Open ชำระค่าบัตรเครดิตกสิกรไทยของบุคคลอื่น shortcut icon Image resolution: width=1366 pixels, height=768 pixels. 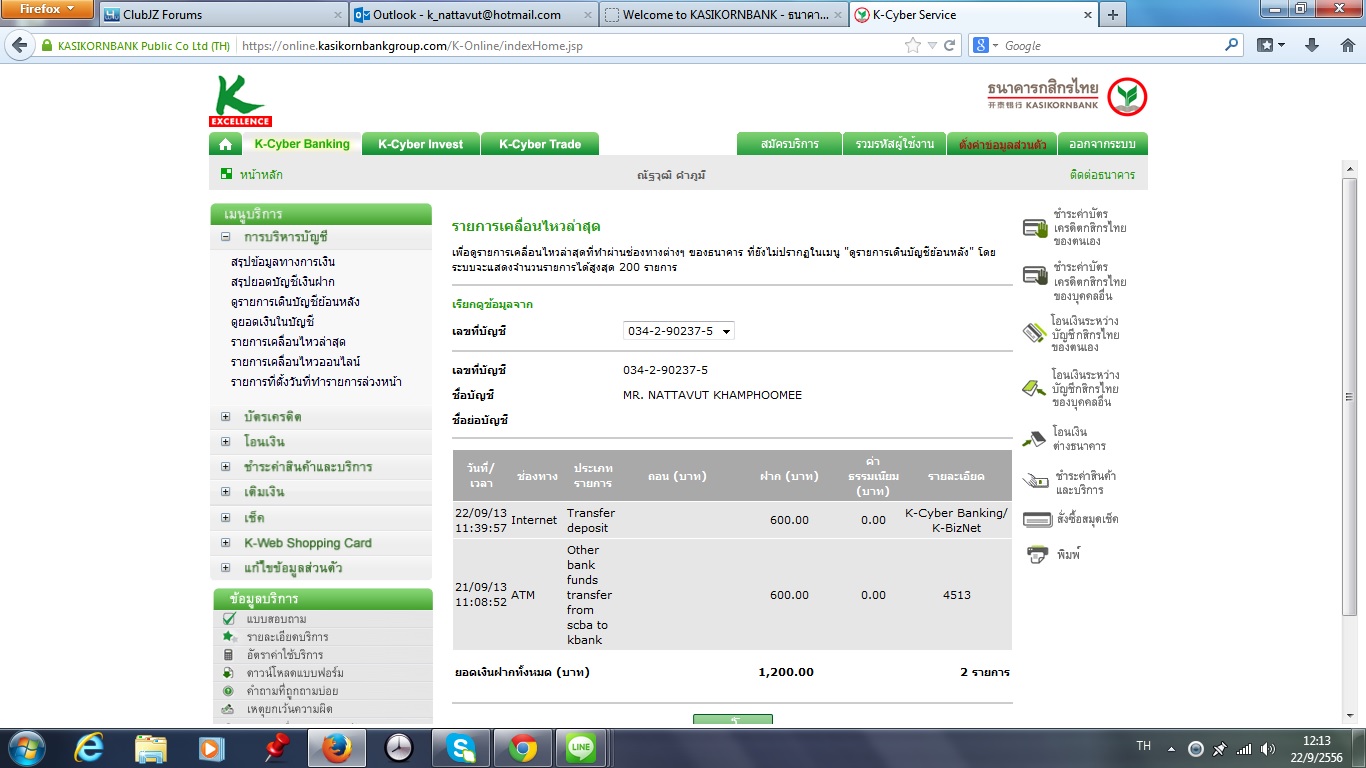pos(1035,275)
